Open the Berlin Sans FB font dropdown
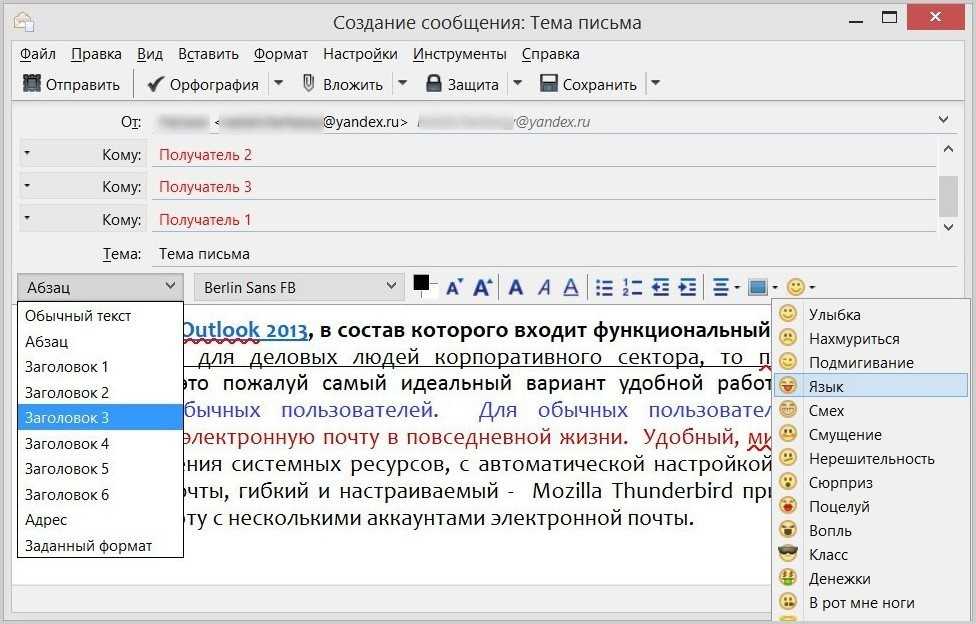976x624 pixels. coord(299,288)
